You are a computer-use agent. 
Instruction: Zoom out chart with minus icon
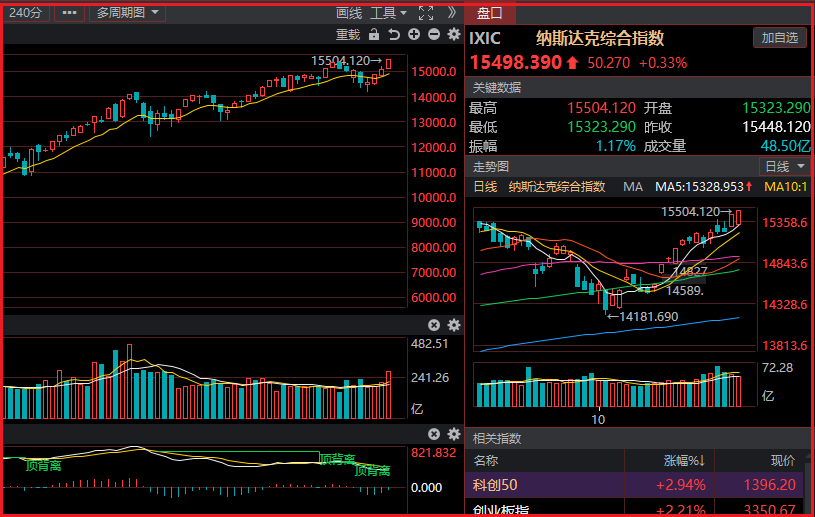[x=434, y=34]
